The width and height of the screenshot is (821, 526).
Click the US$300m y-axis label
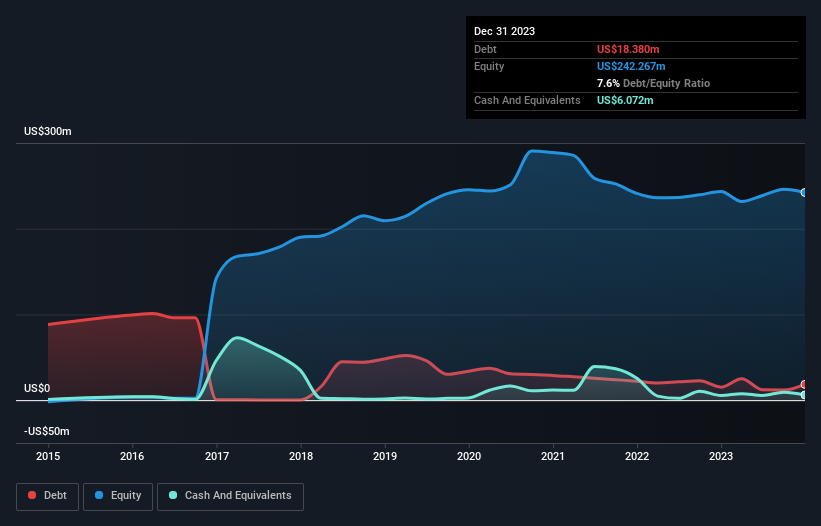[48, 131]
